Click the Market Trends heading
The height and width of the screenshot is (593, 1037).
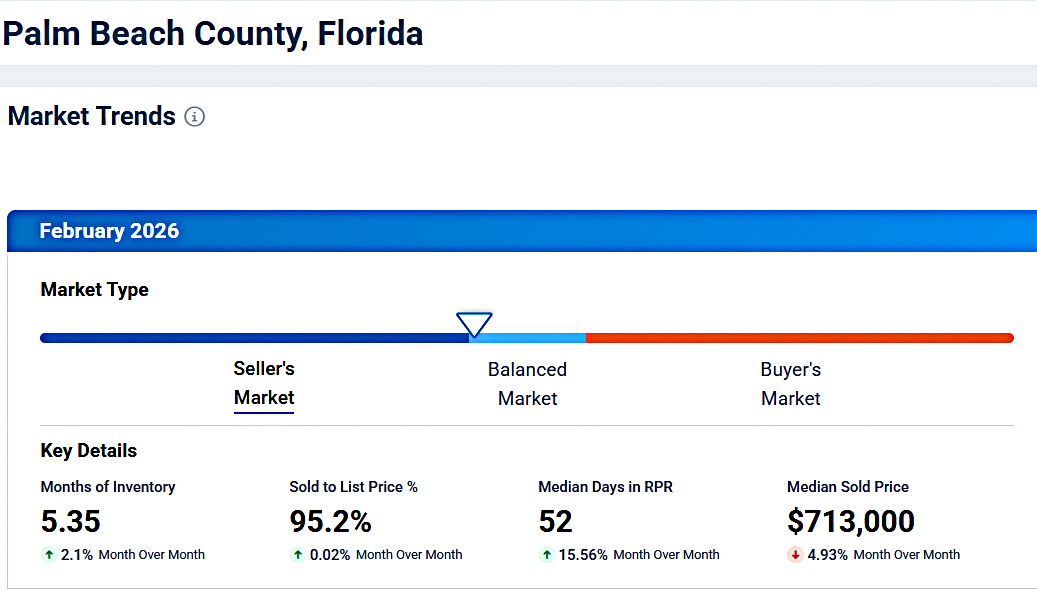(92, 117)
